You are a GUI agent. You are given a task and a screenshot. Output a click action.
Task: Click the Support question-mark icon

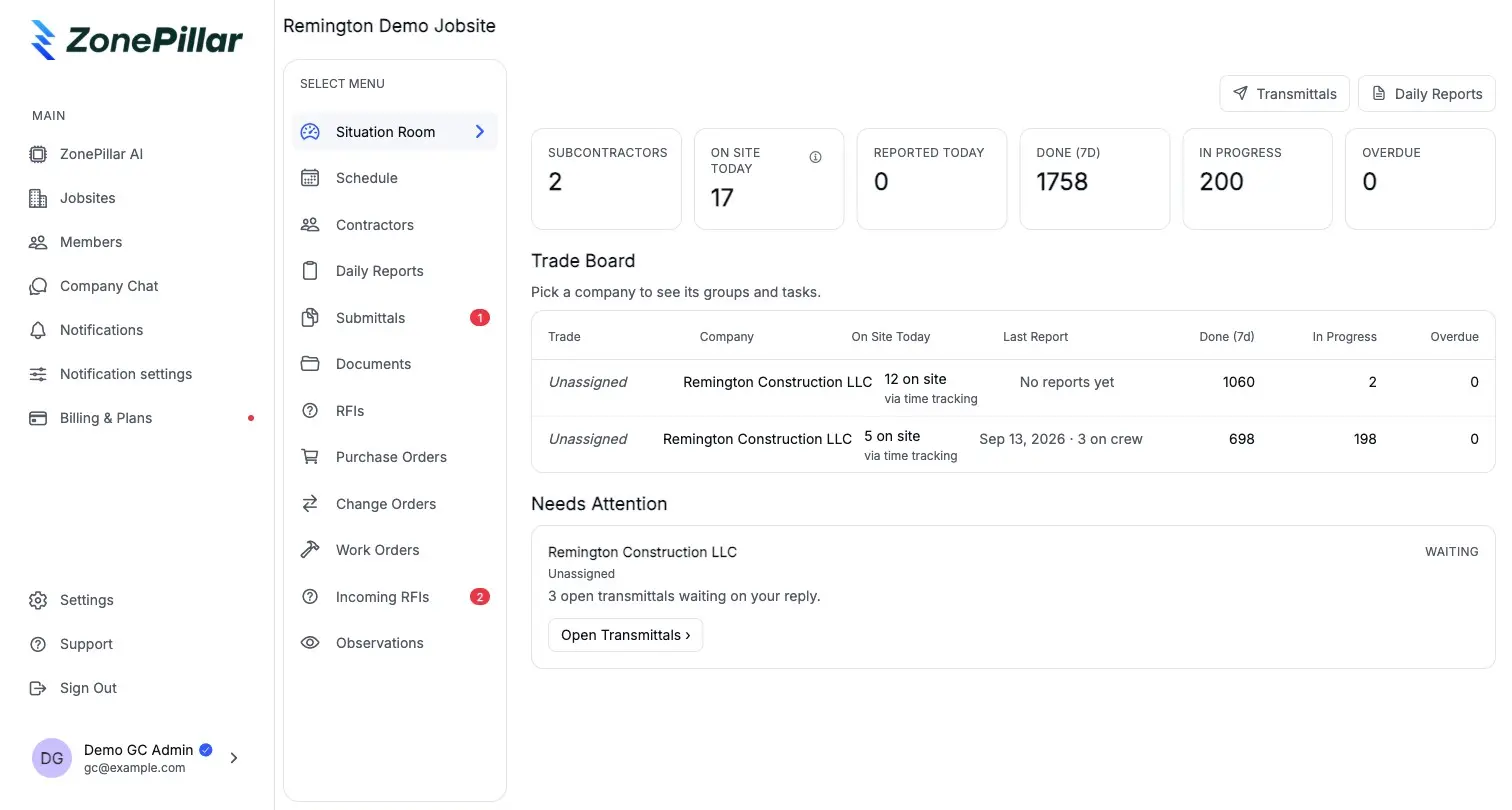click(x=38, y=644)
